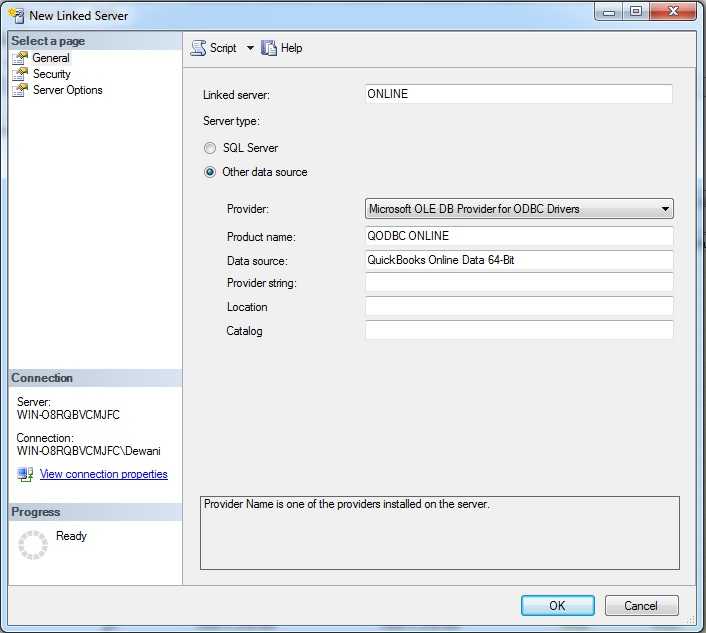Open View connection properties link
Image resolution: width=706 pixels, height=633 pixels.
(103, 474)
